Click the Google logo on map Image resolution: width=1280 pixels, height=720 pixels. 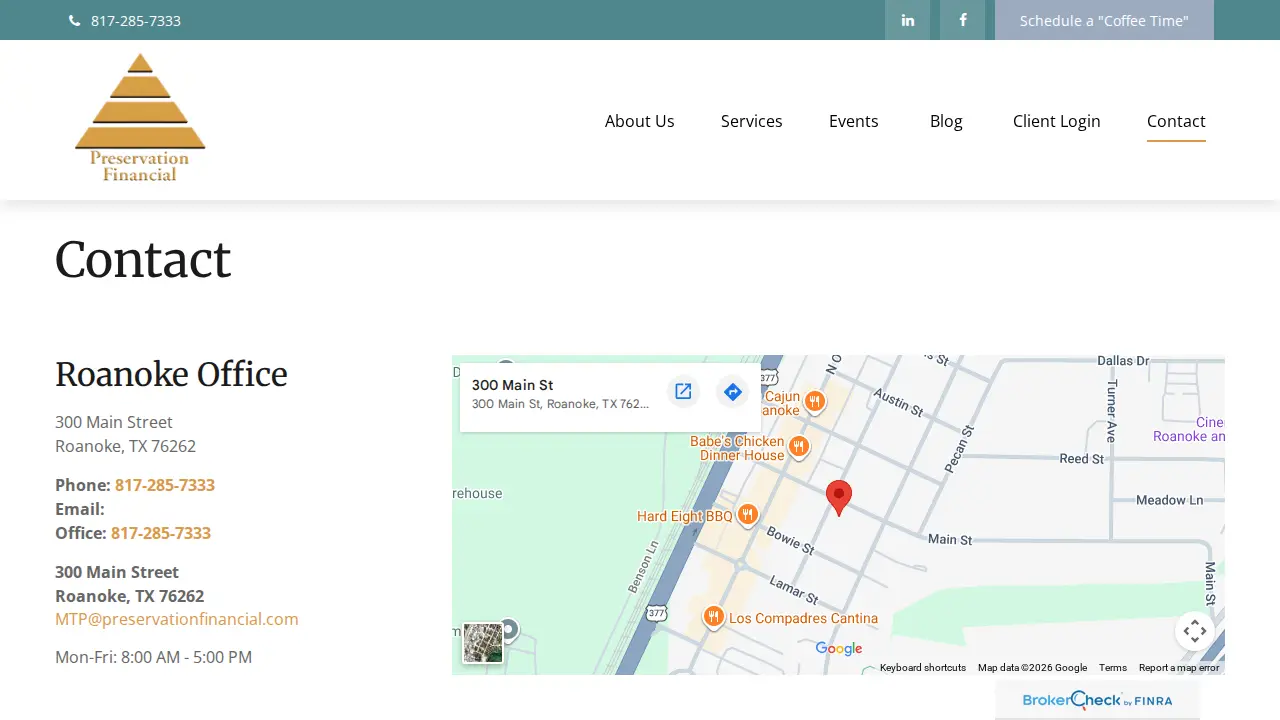(839, 648)
